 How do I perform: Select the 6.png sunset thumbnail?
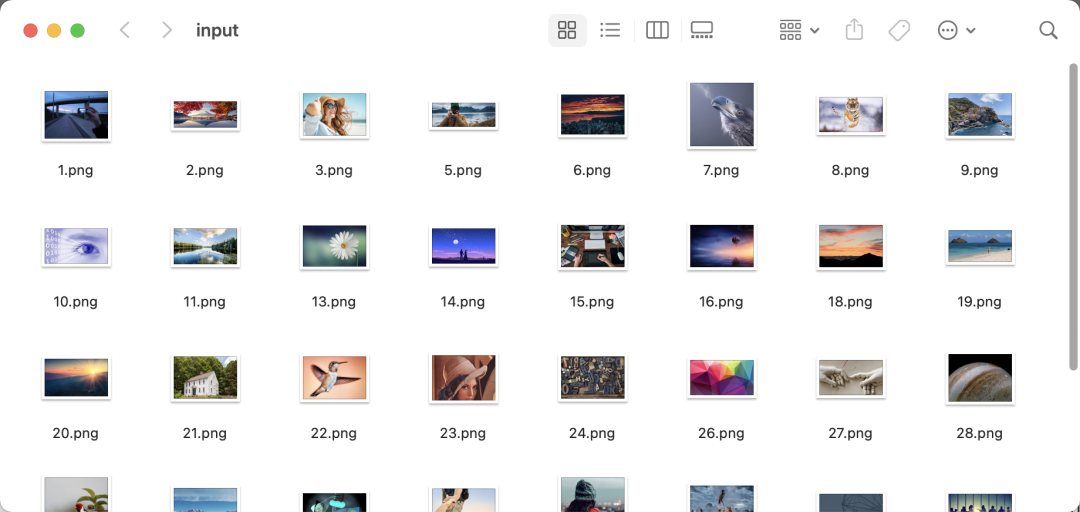pos(592,115)
